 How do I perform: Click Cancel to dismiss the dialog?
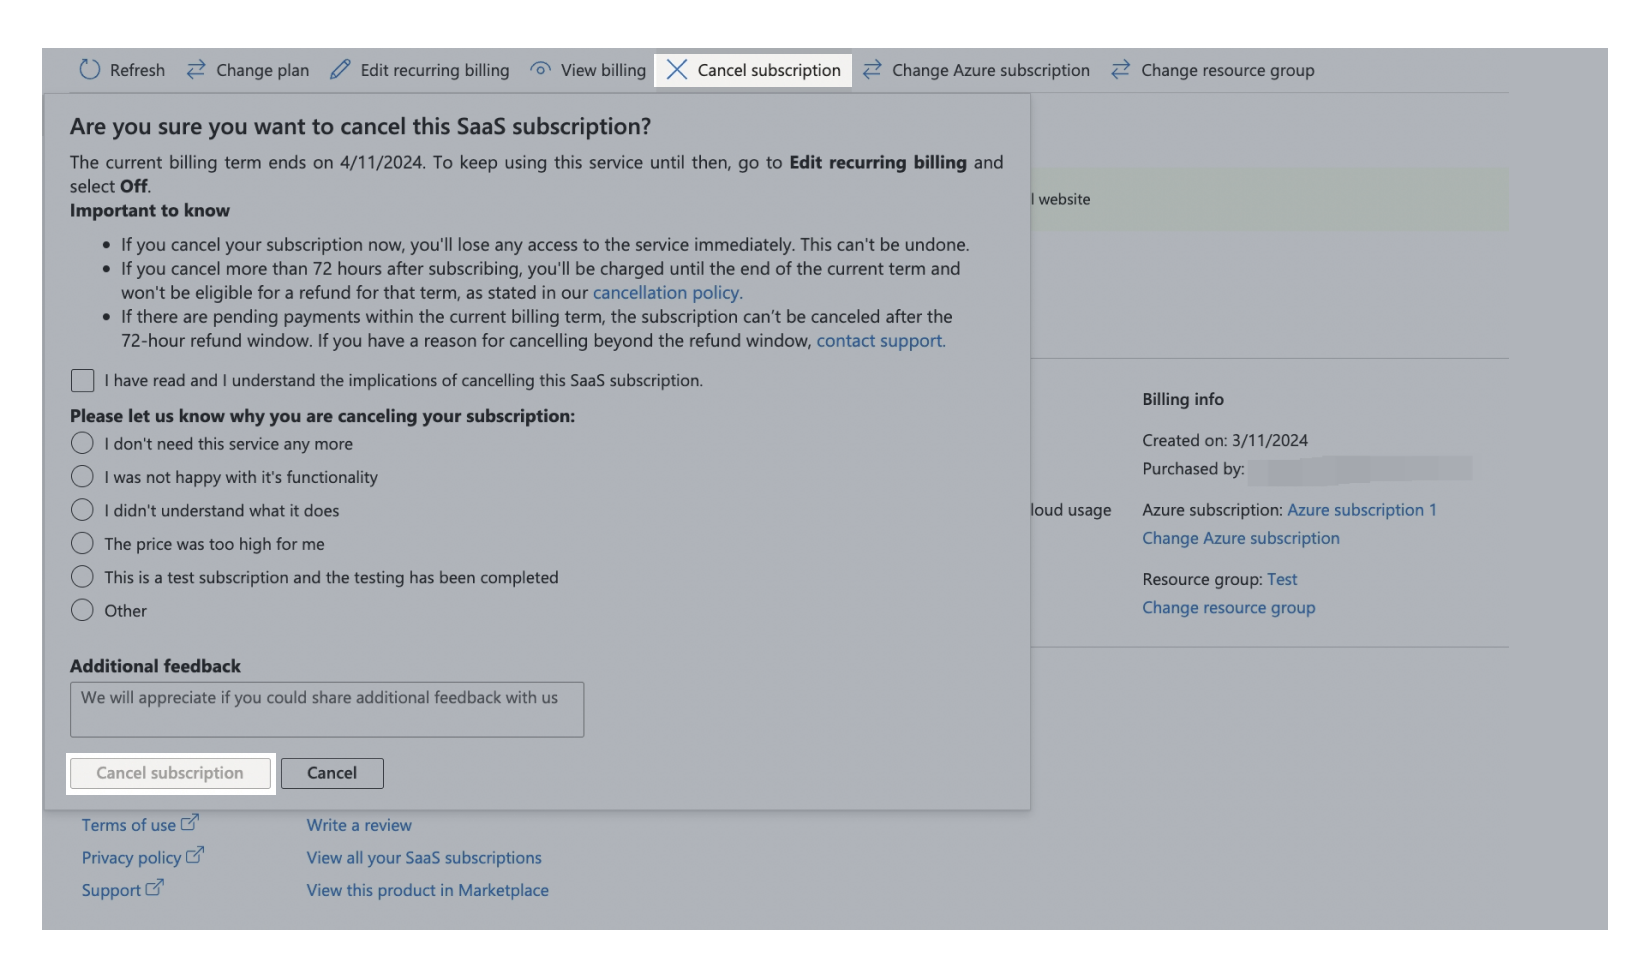click(332, 772)
